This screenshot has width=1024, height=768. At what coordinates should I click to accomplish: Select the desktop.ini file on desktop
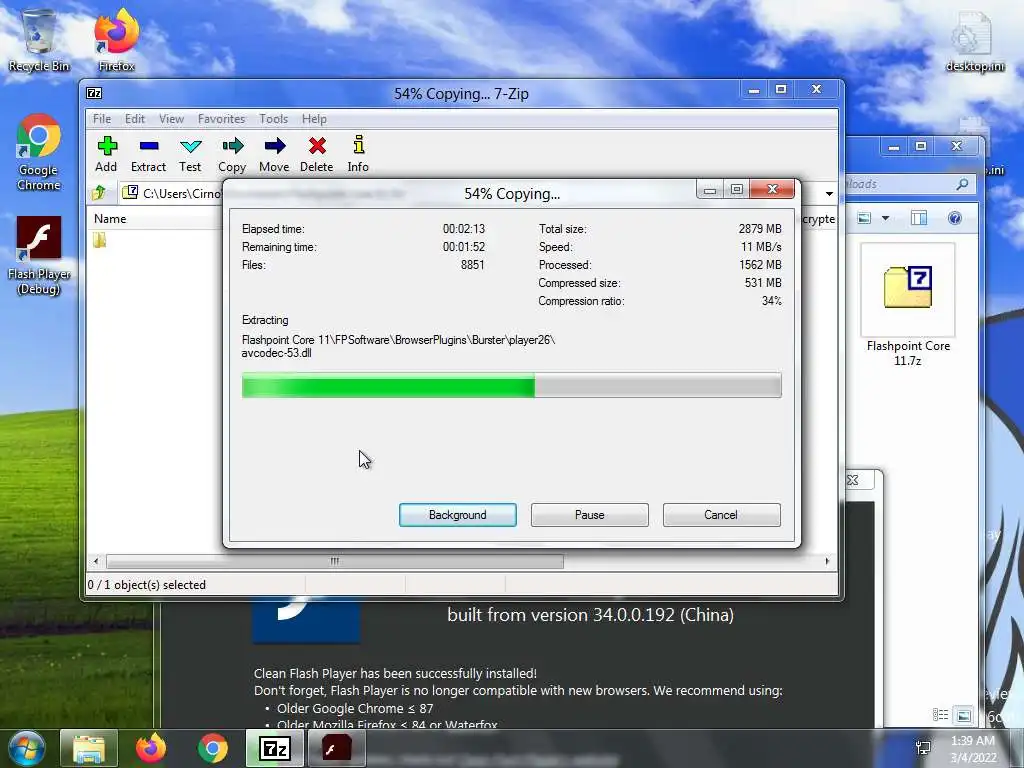(x=974, y=40)
